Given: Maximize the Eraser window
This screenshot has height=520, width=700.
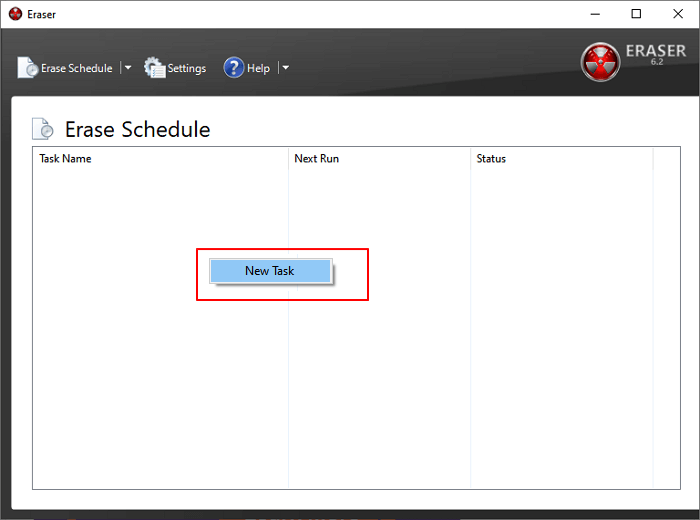Looking at the screenshot, I should pos(636,14).
